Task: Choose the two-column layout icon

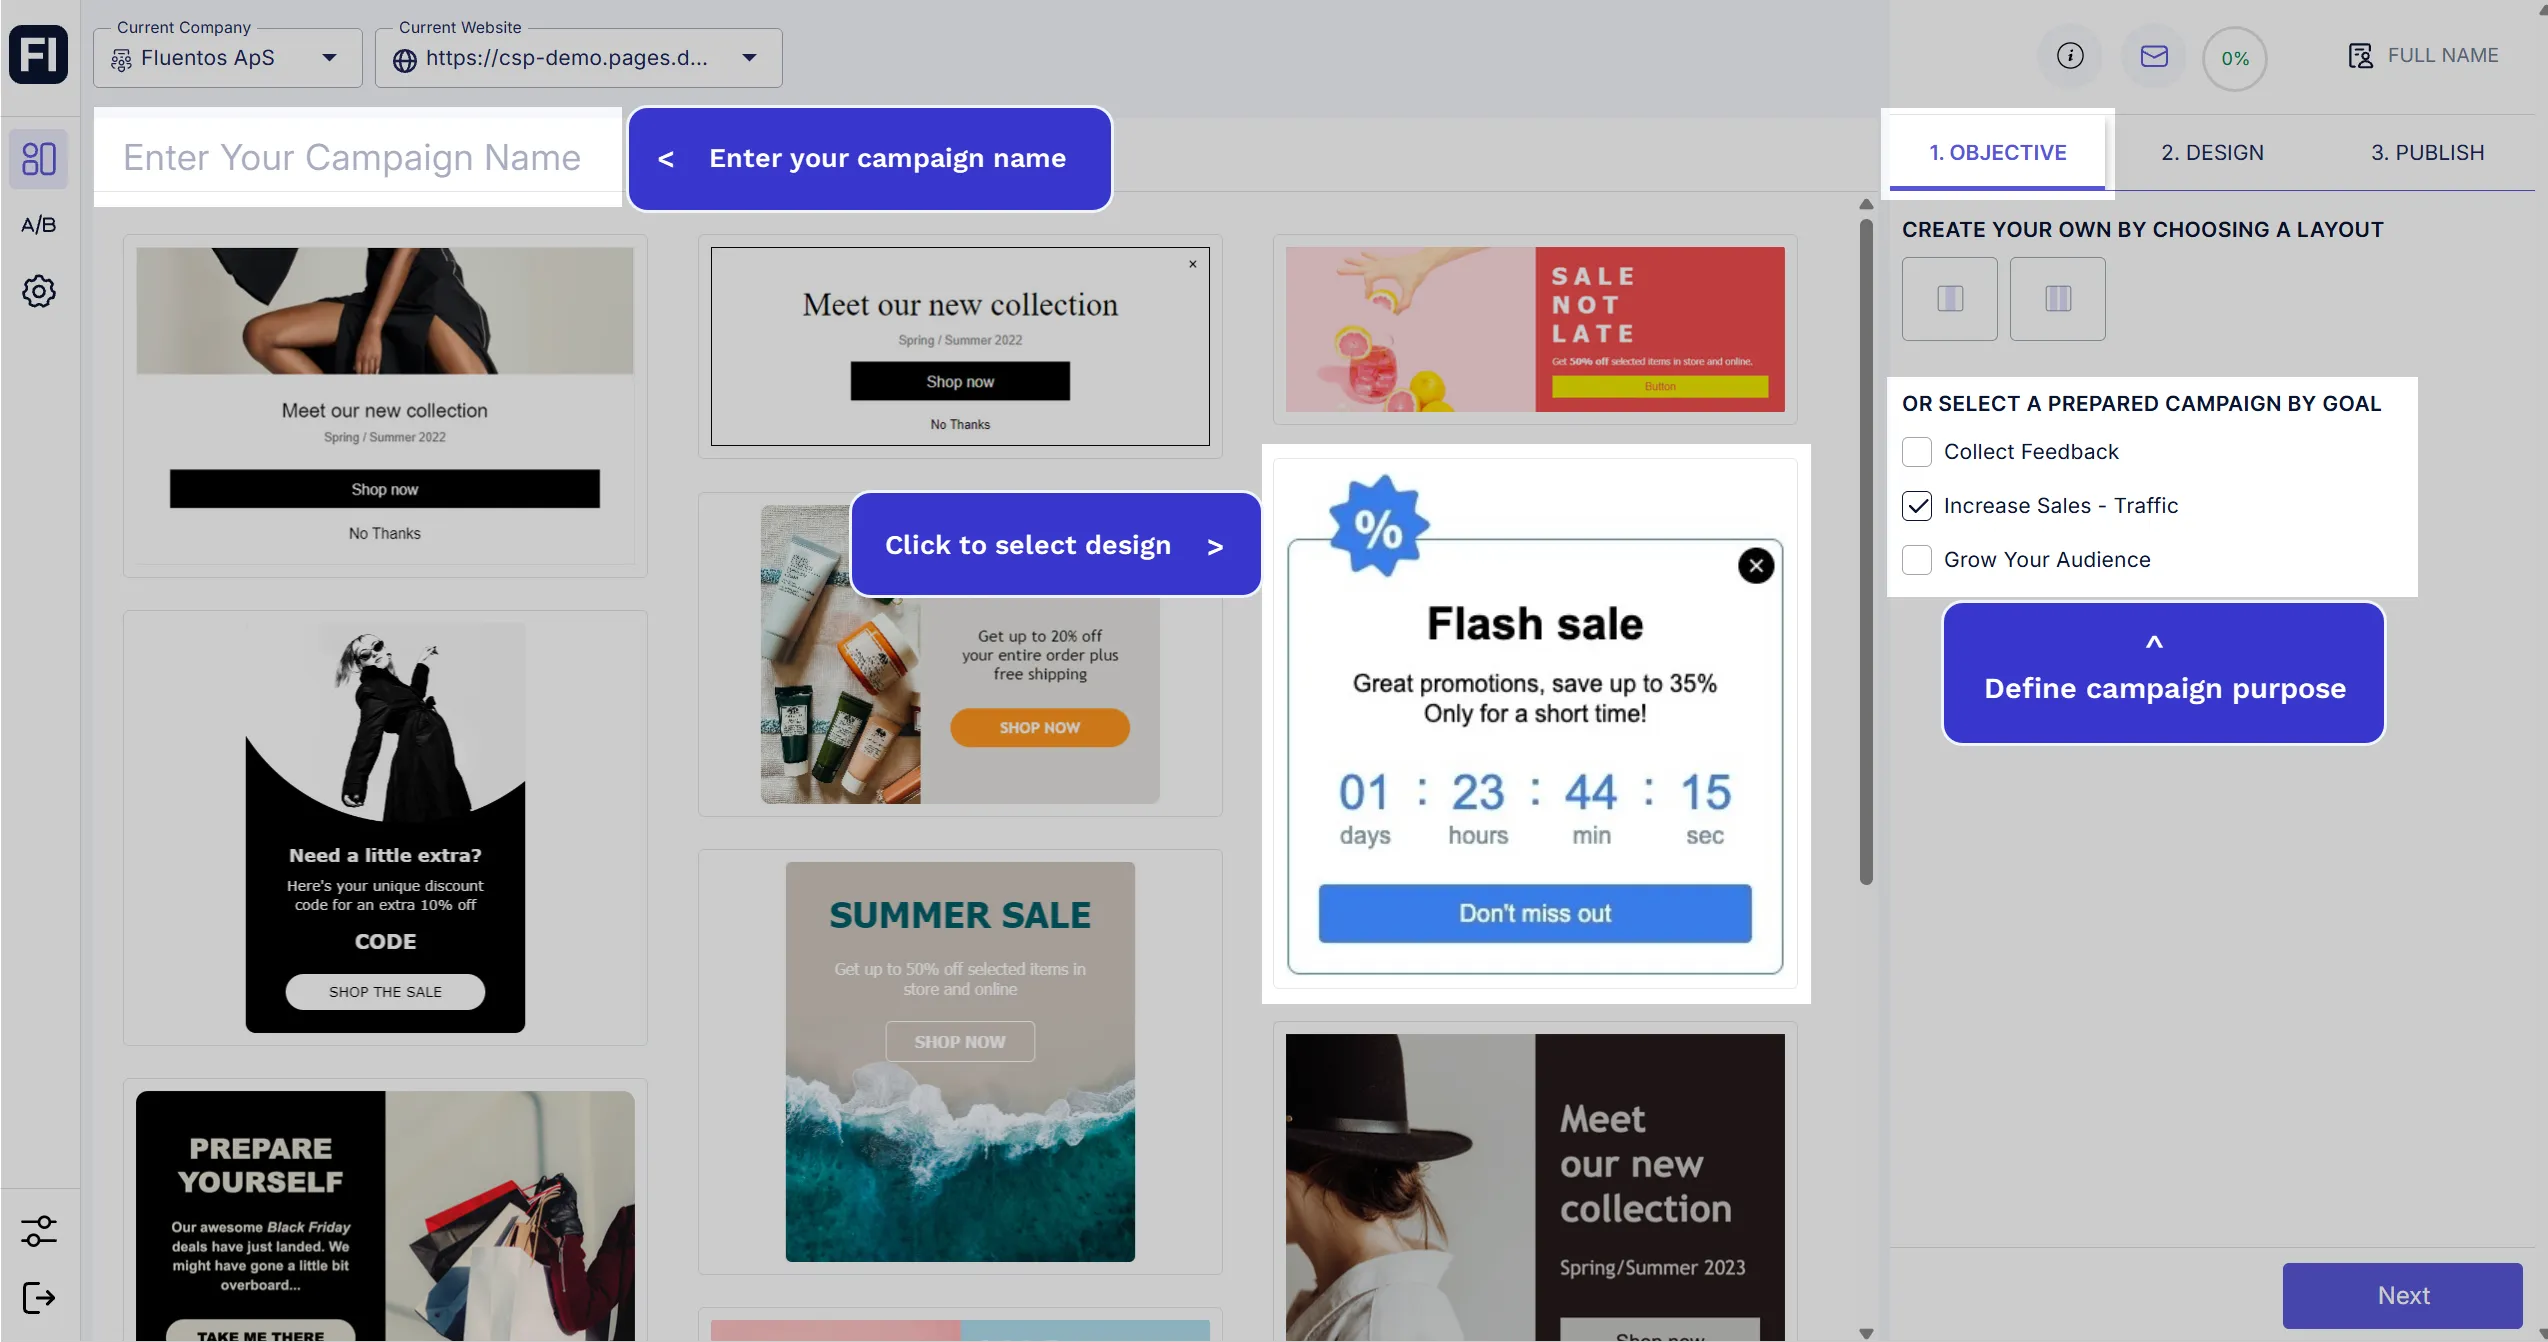Action: [1950, 299]
